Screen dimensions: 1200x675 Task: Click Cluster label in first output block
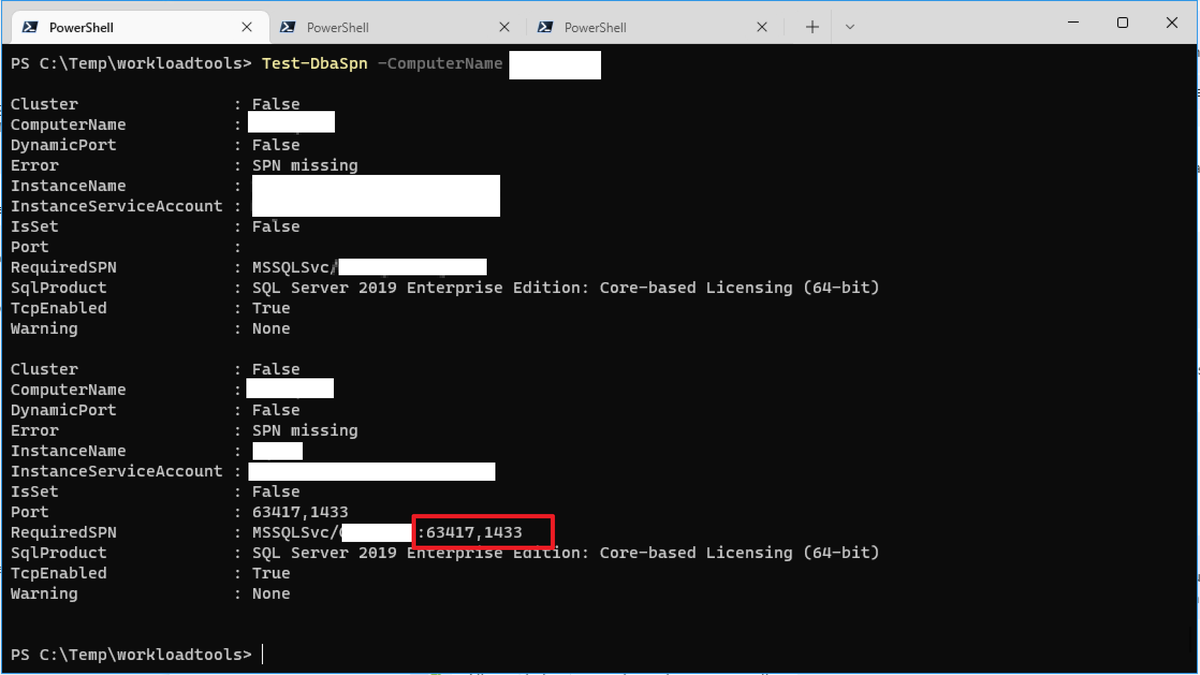point(44,104)
